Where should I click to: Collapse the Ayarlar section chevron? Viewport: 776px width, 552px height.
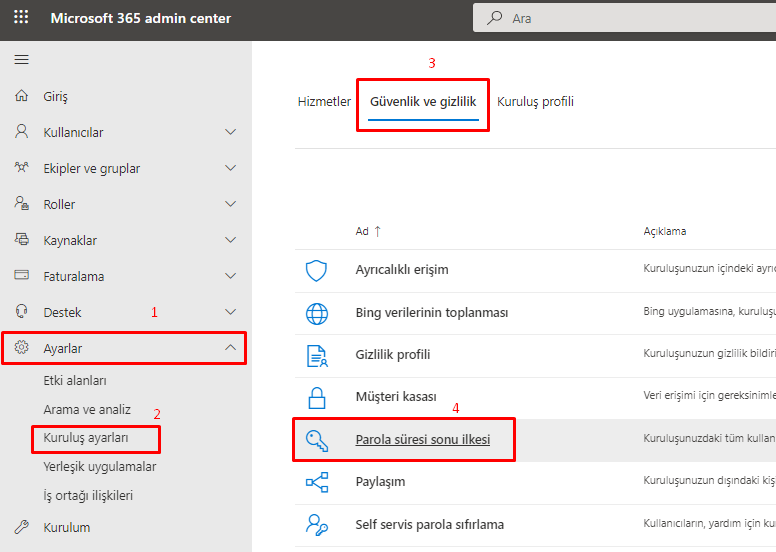point(231,348)
